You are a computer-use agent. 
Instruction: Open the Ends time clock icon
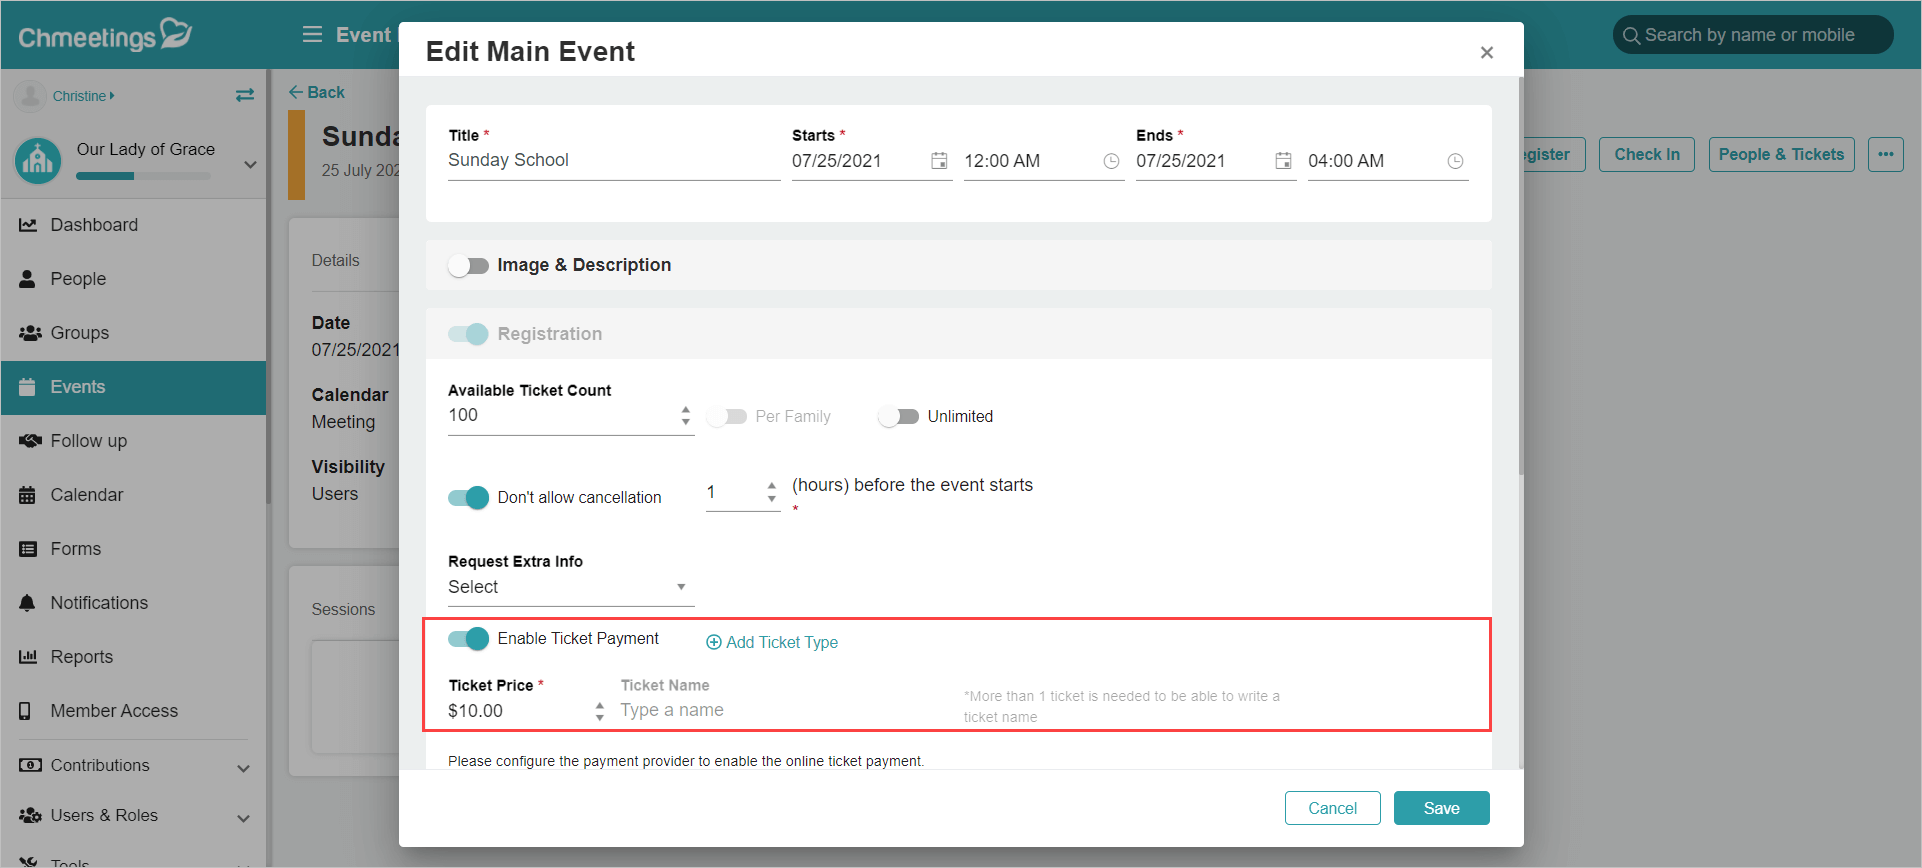(1455, 161)
